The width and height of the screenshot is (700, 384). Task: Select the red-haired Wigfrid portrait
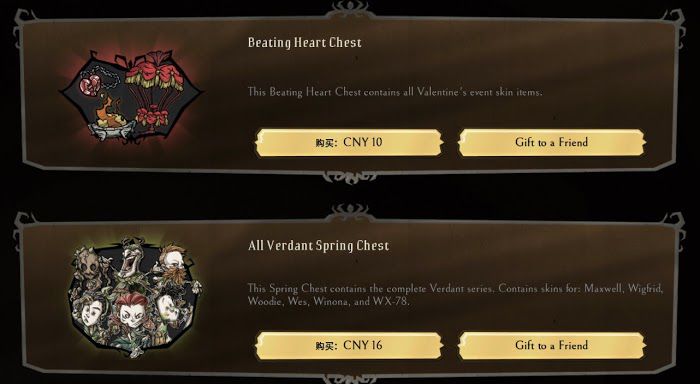pyautogui.click(x=132, y=313)
